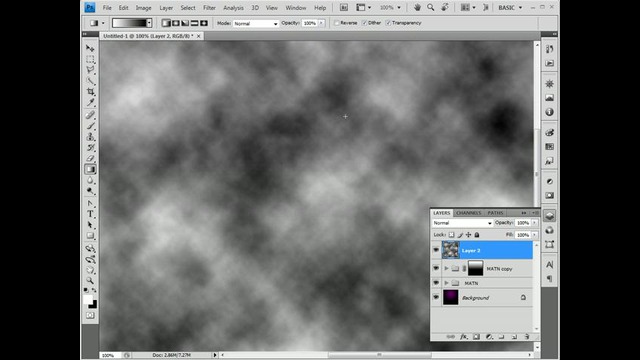Select the Crop tool

click(x=90, y=92)
